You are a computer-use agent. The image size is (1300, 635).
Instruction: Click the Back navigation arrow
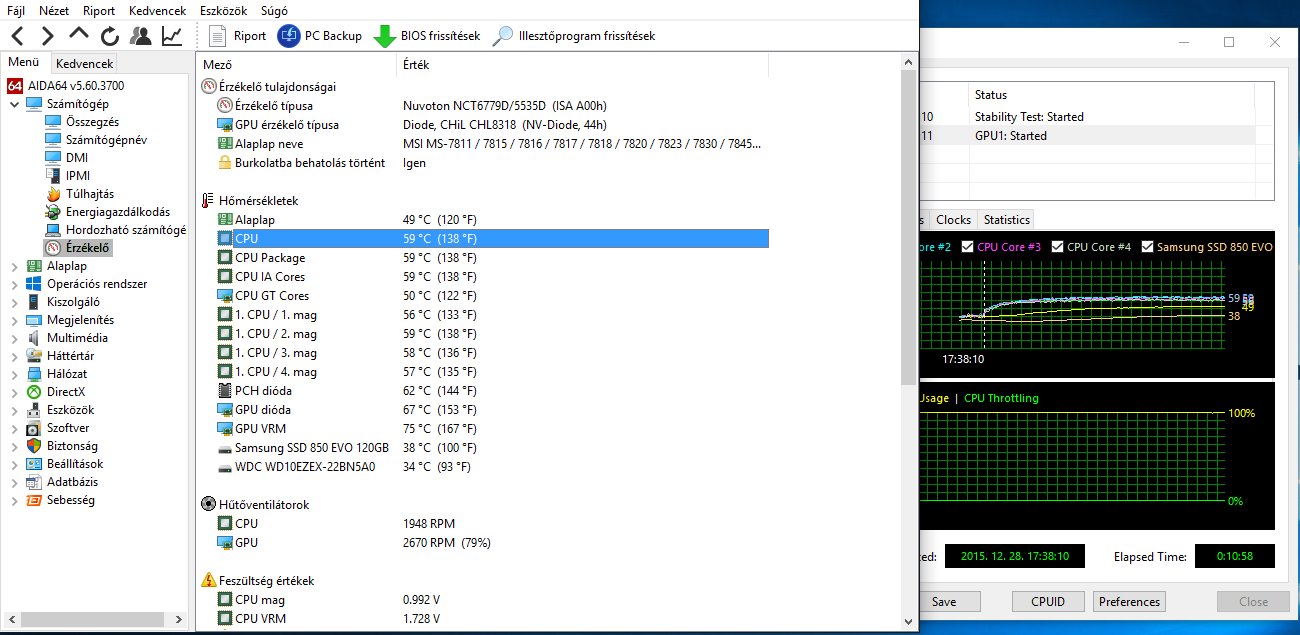pyautogui.click(x=17, y=36)
